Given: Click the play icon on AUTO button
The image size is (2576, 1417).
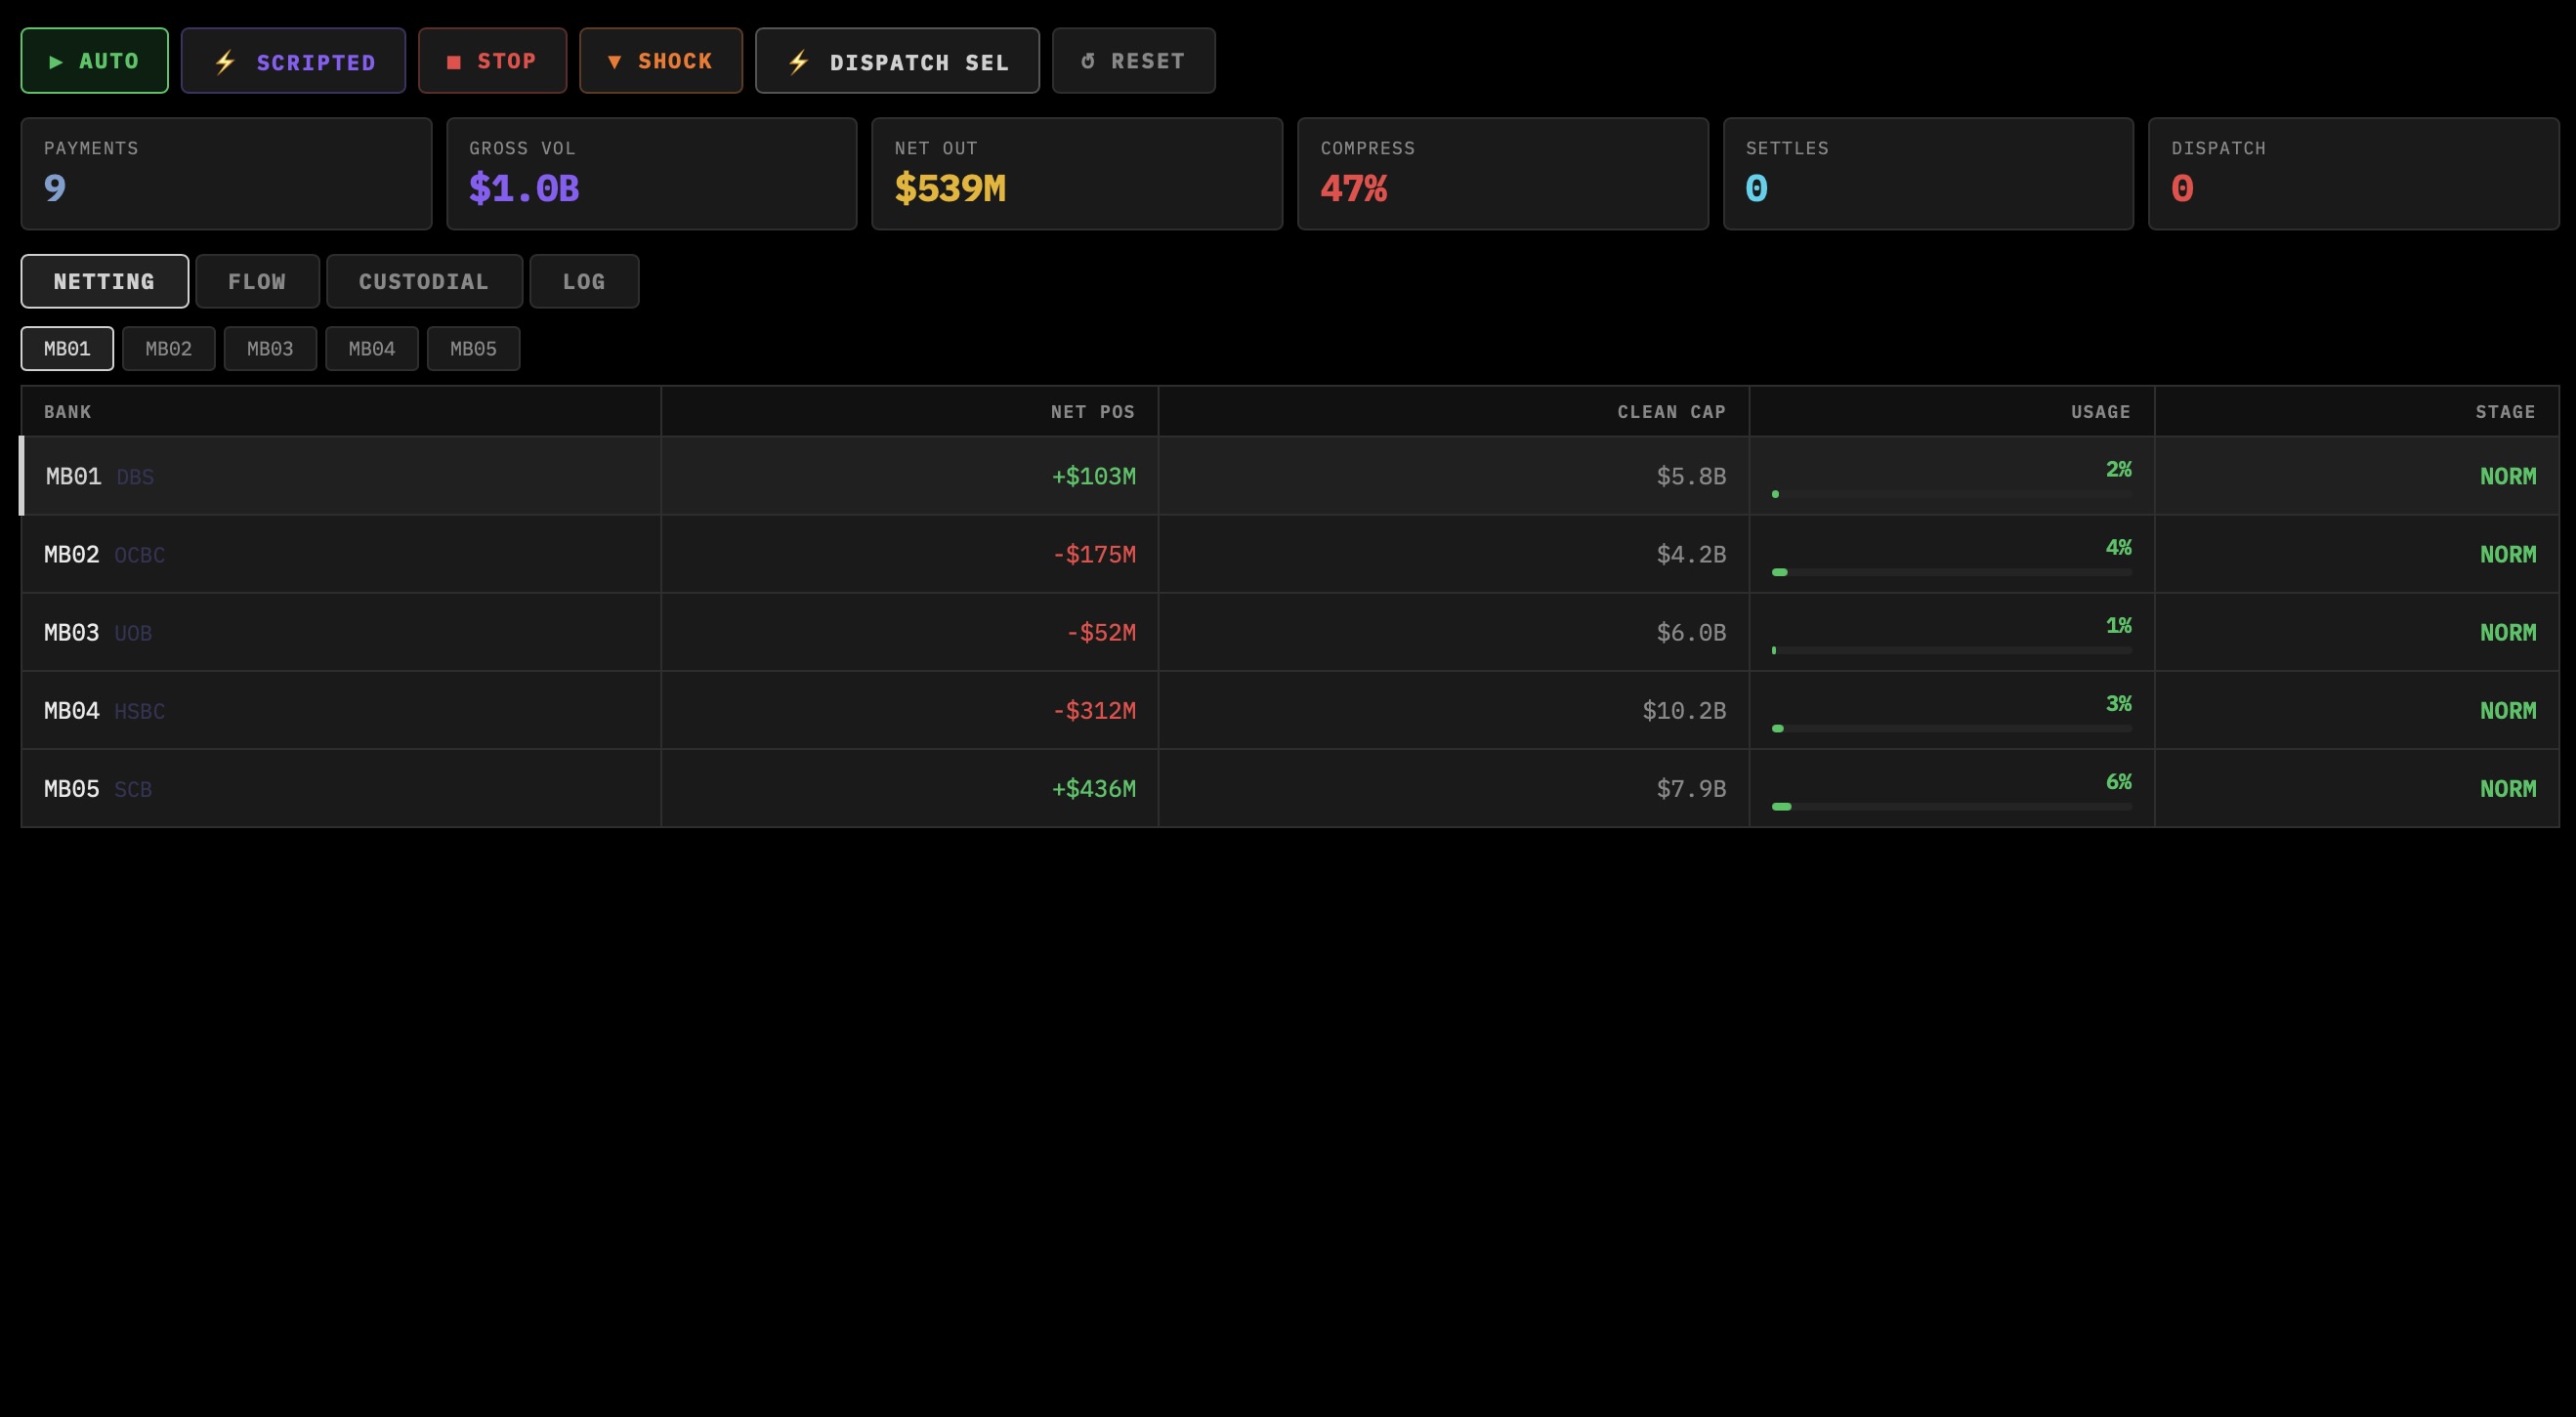Looking at the screenshot, I should point(56,62).
